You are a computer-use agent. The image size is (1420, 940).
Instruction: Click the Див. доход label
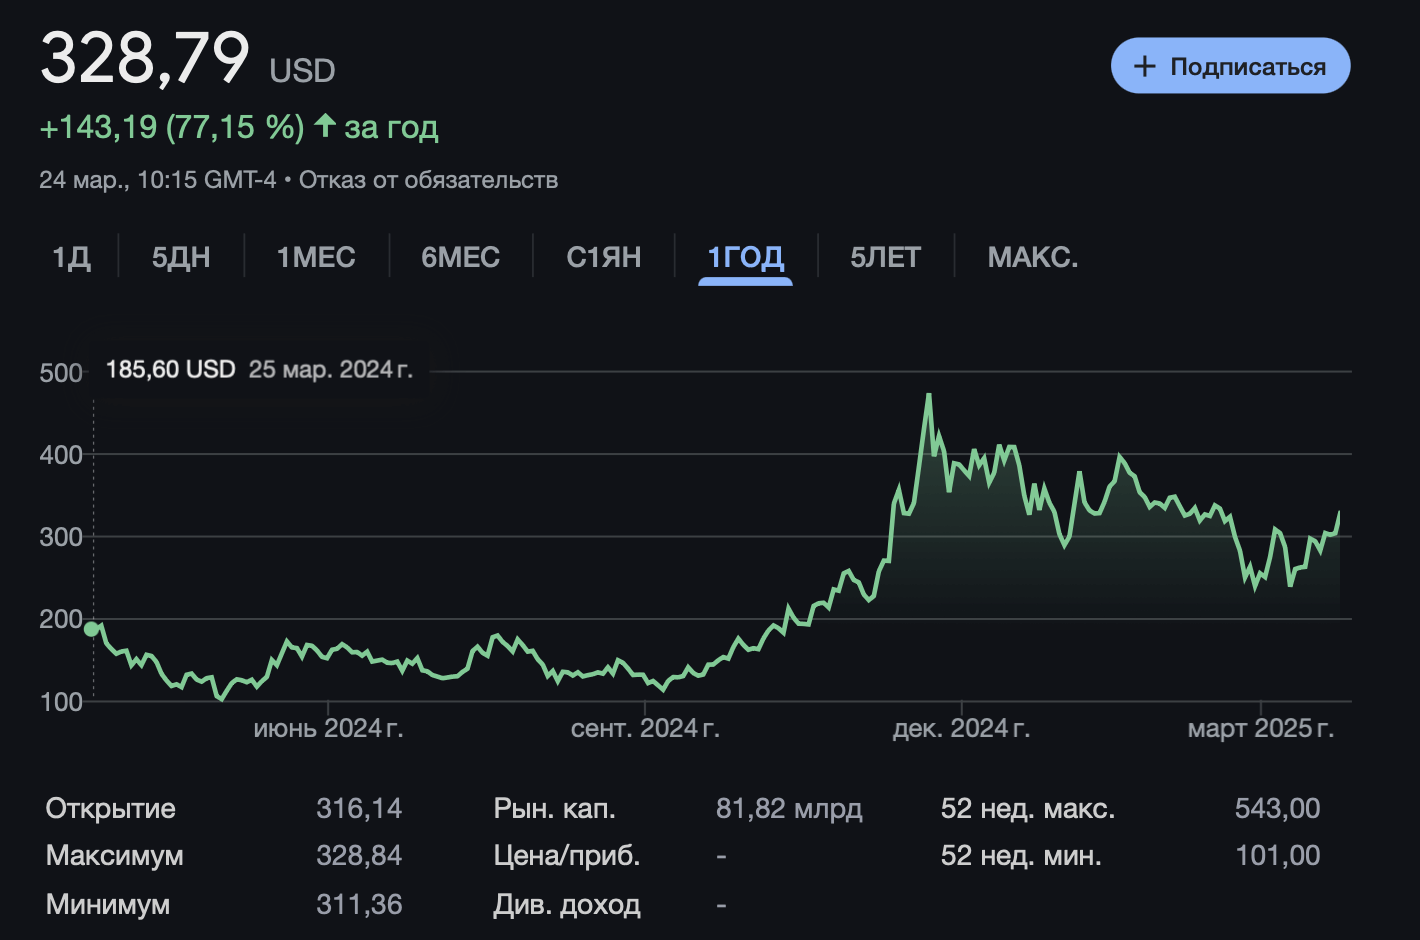pyautogui.click(x=567, y=905)
